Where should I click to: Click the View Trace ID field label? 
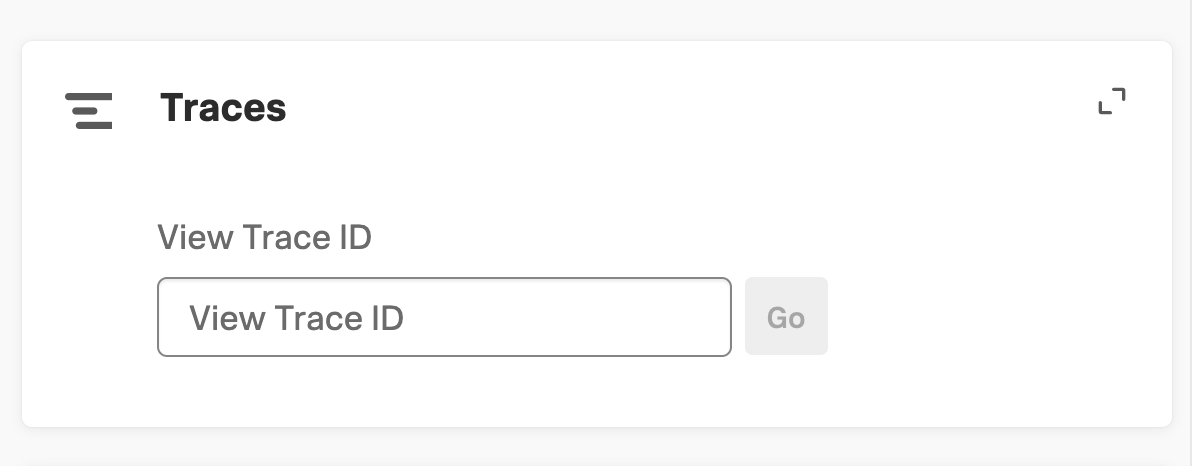(x=264, y=238)
